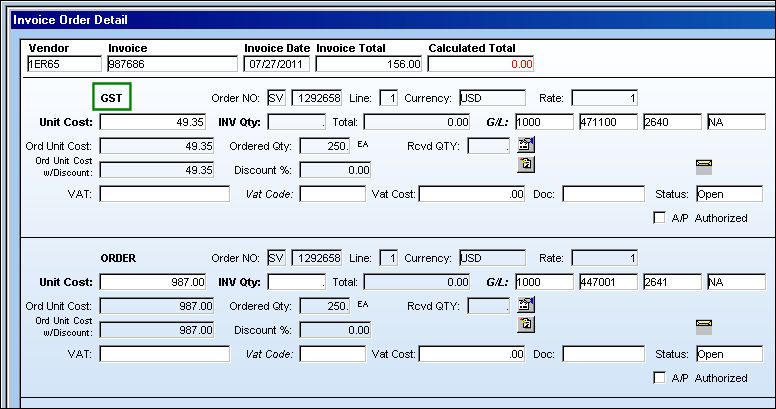Click the GST G/L field 2640
This screenshot has width=776, height=409.
pos(672,122)
